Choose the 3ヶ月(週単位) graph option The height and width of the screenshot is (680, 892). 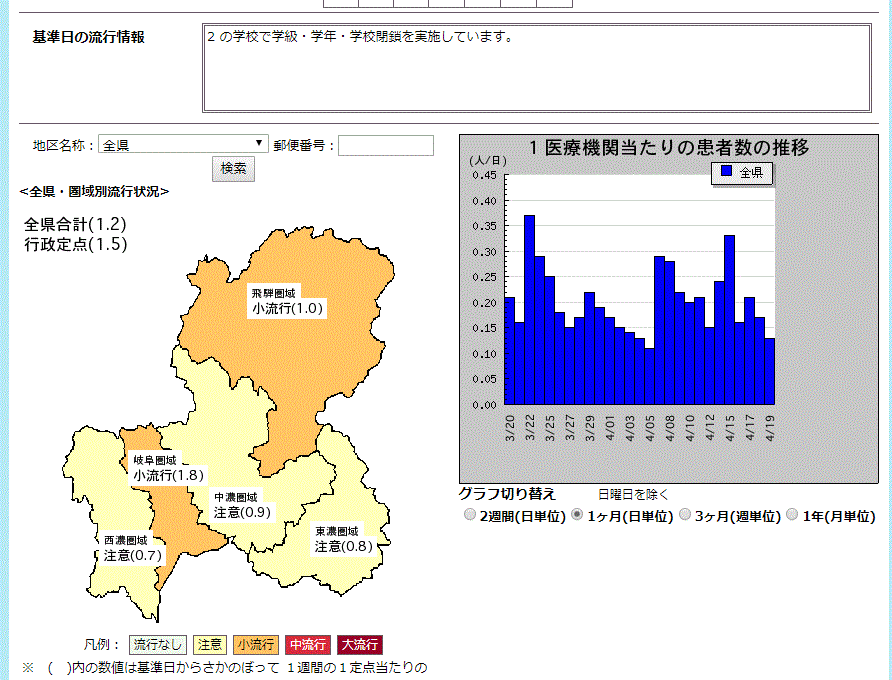[x=685, y=516]
